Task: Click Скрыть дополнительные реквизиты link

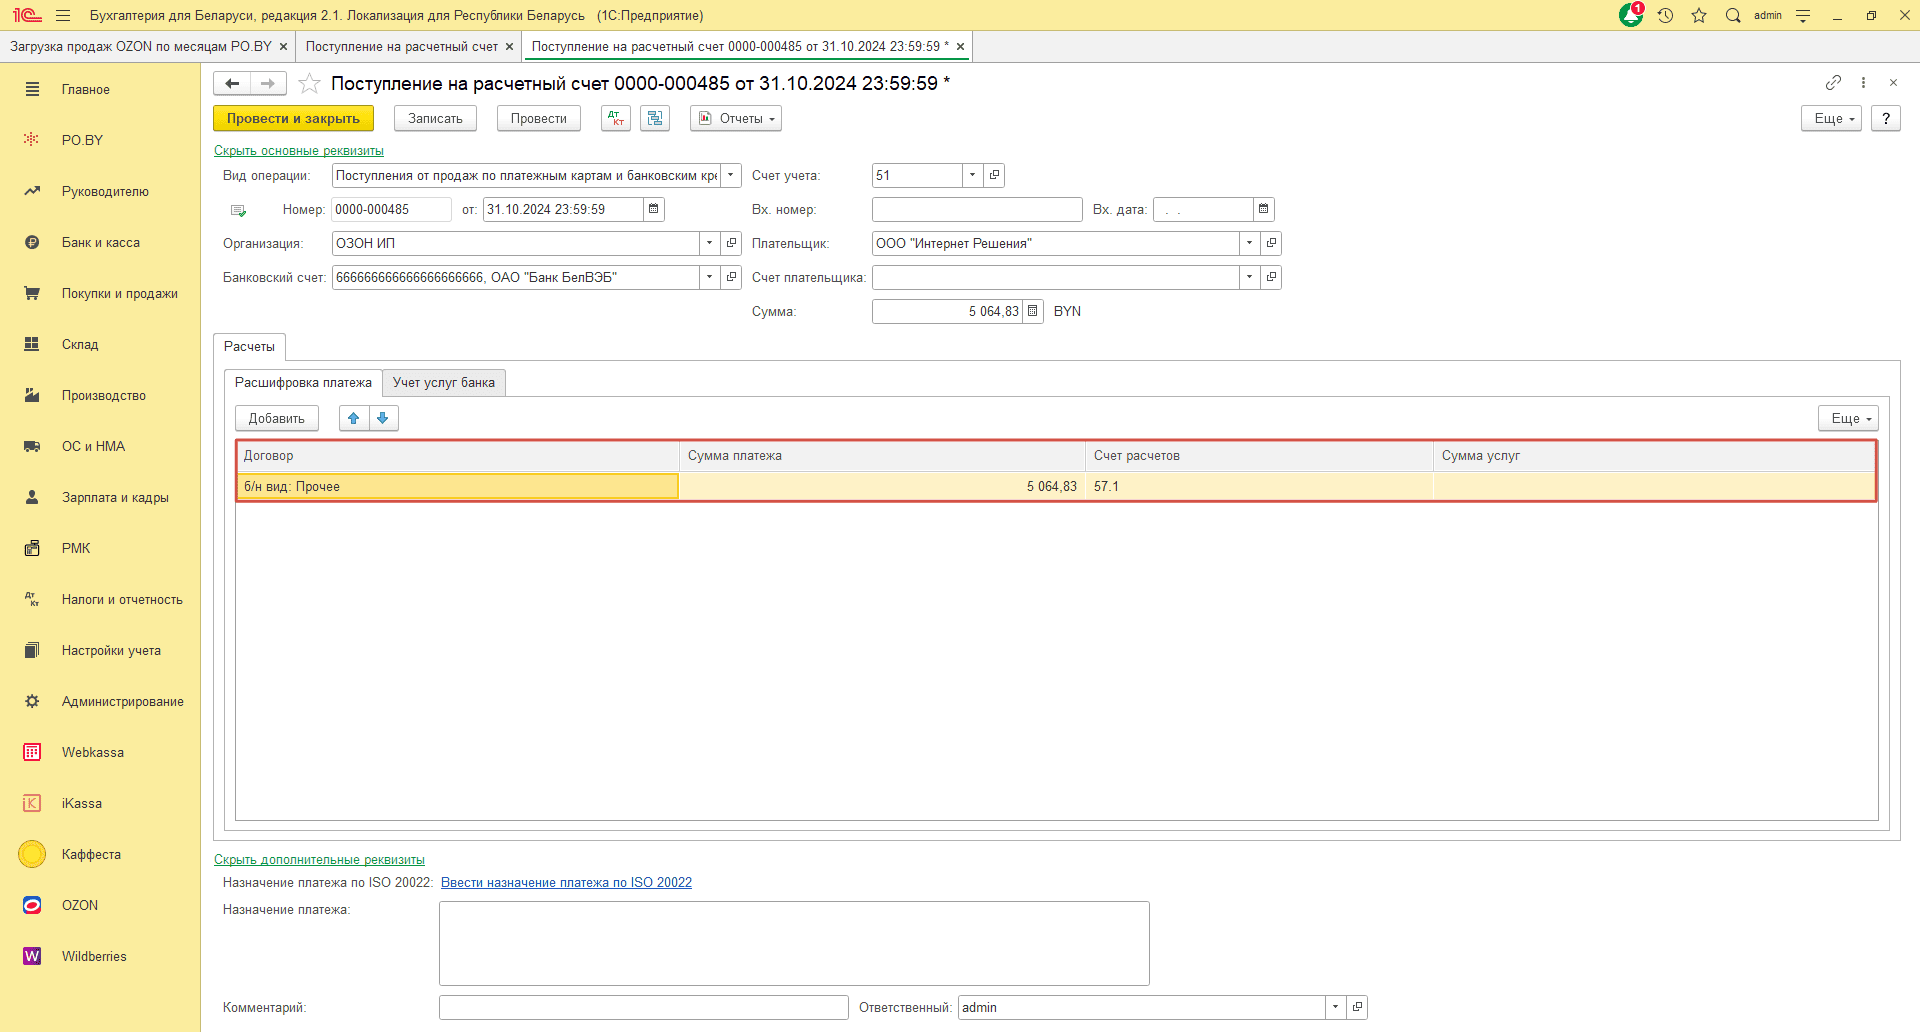Action: click(319, 859)
